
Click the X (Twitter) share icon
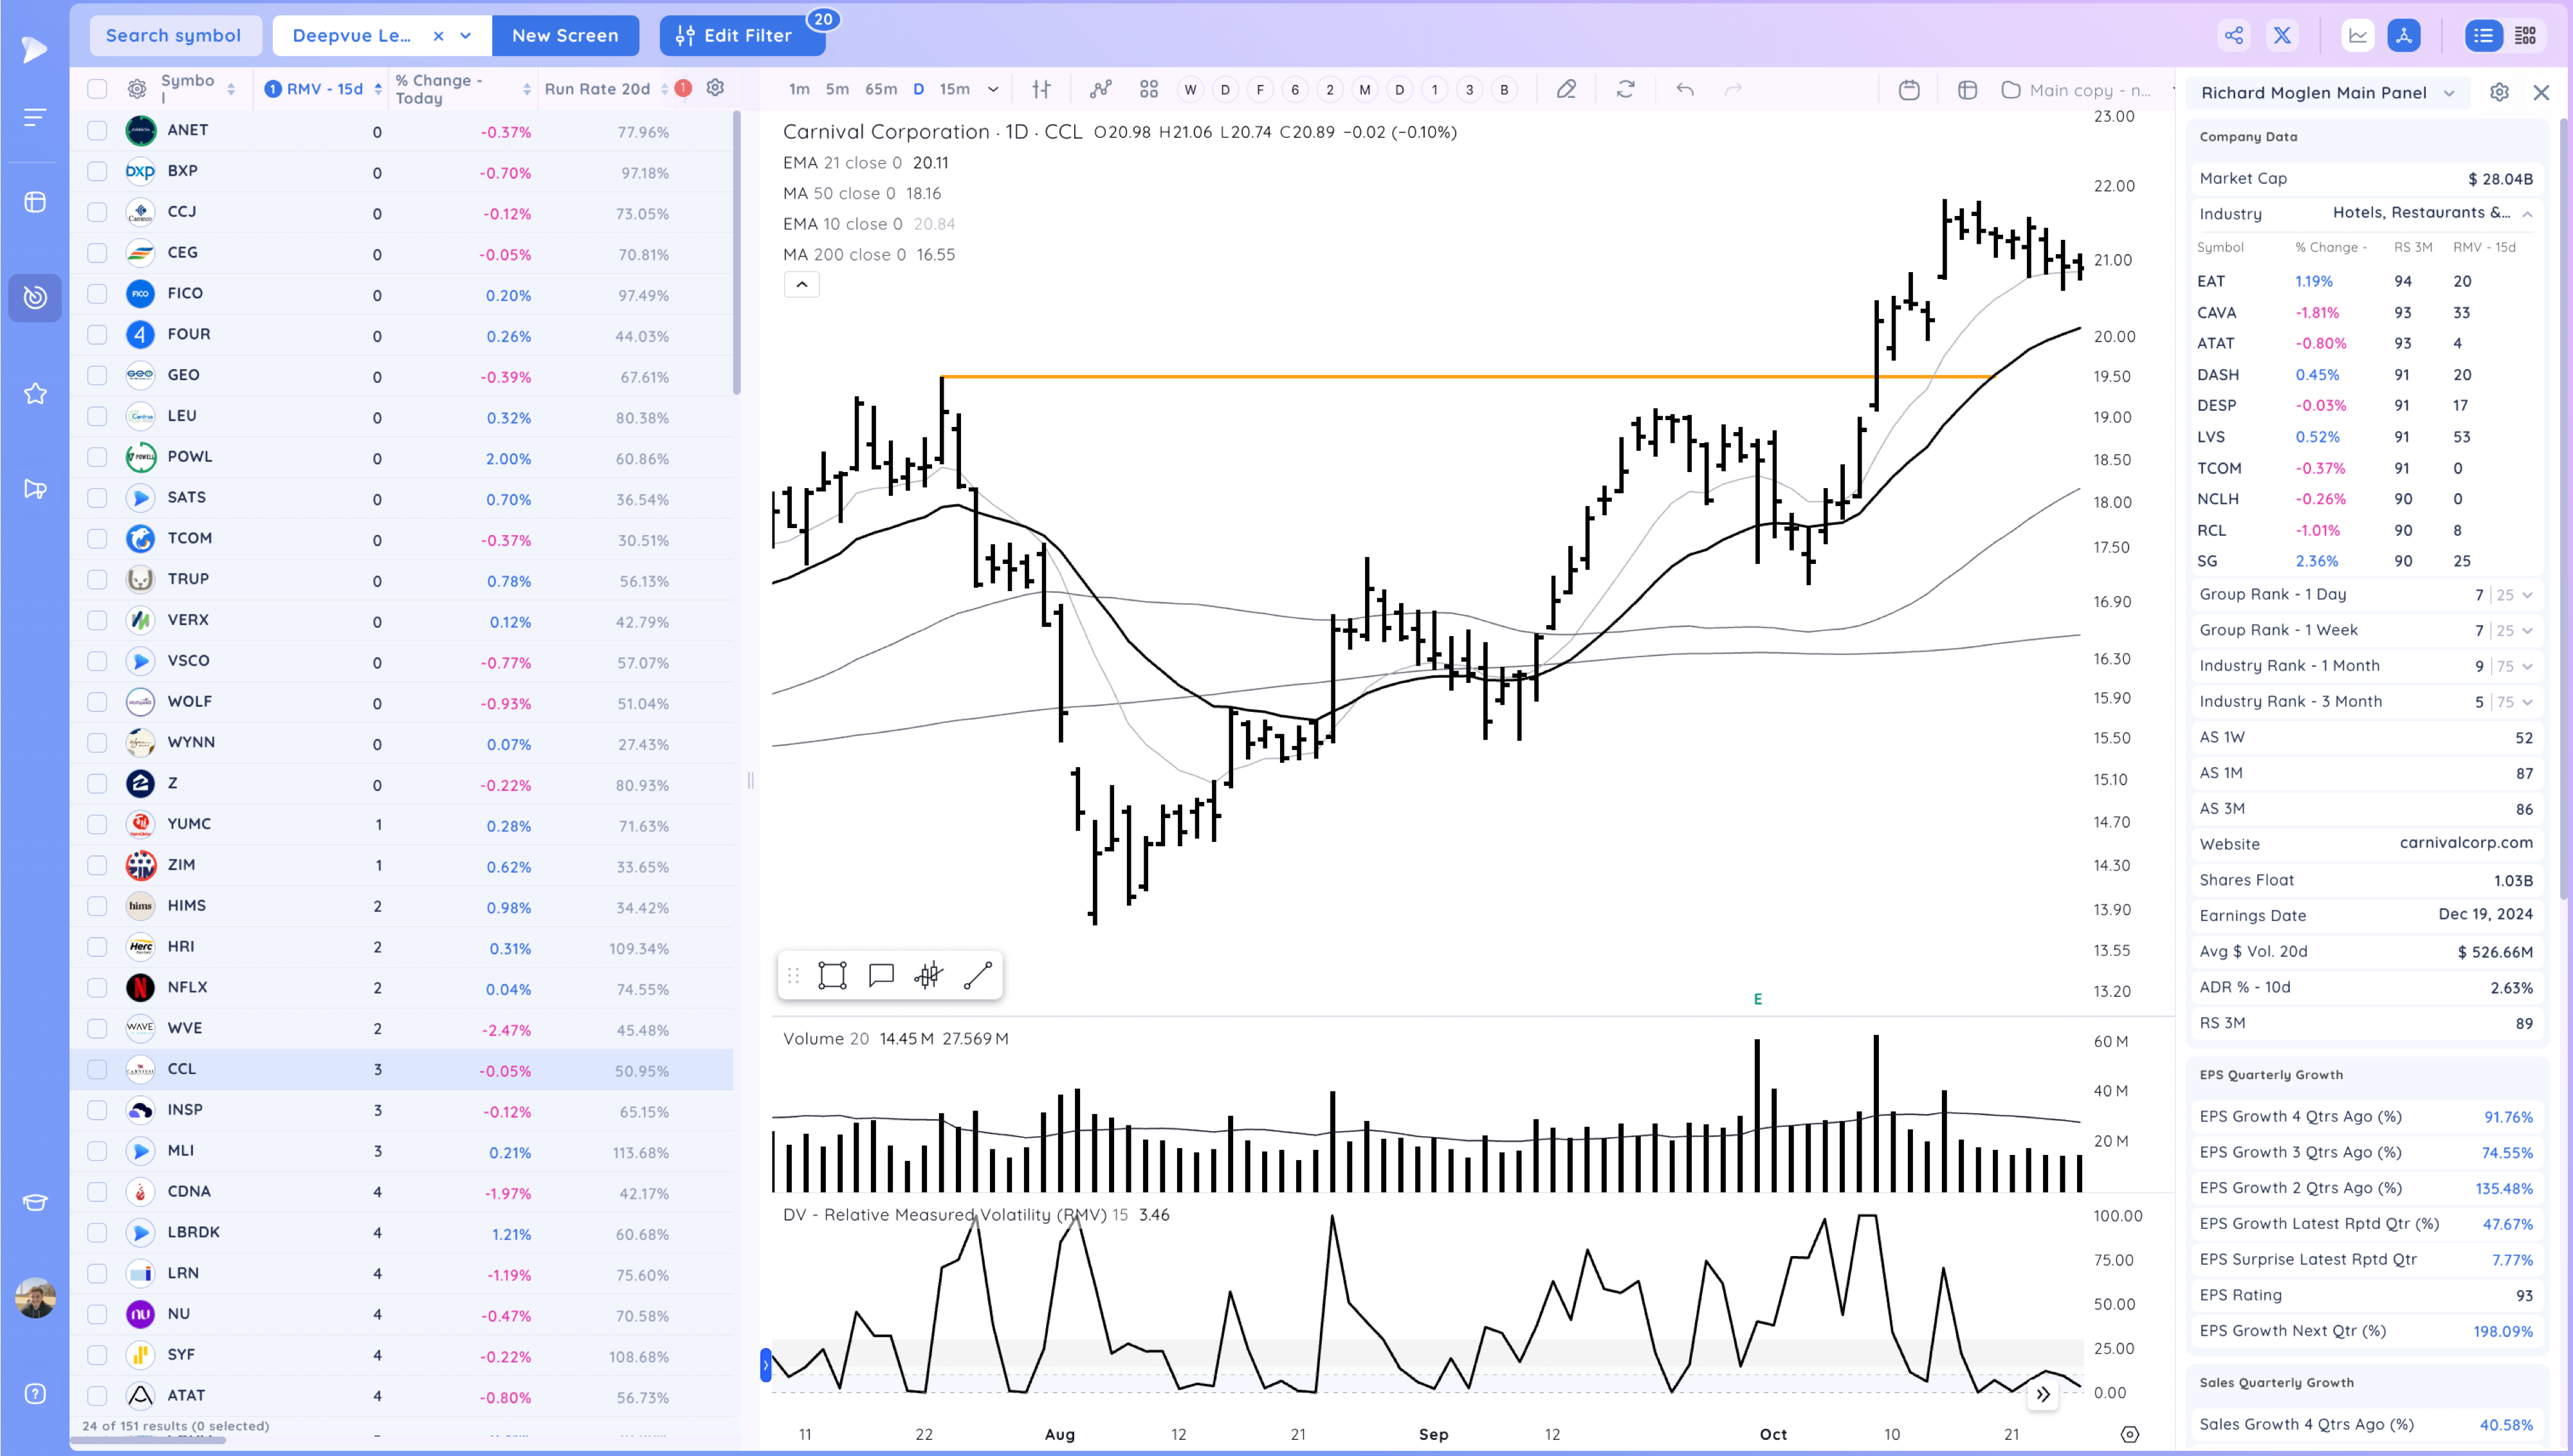click(2282, 36)
